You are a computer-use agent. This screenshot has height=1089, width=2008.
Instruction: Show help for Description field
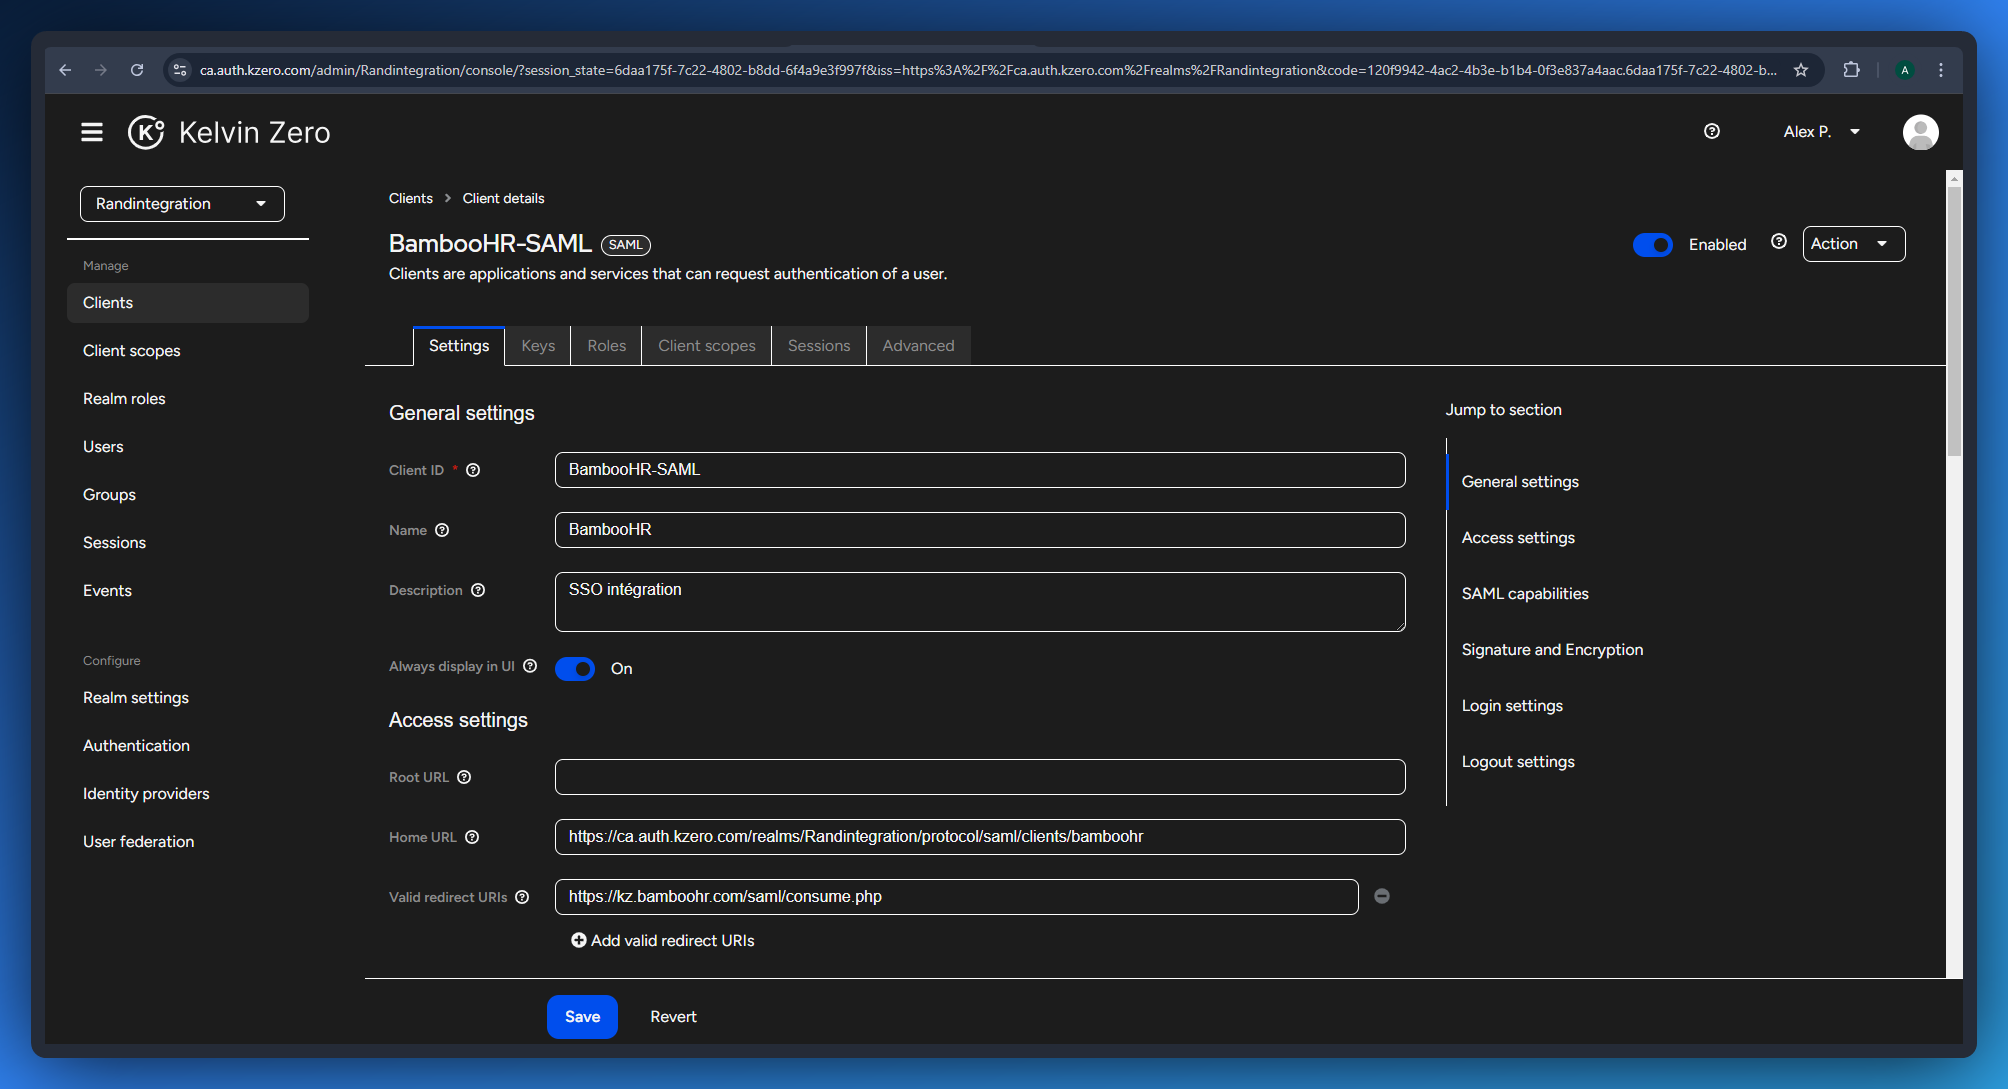pos(478,590)
